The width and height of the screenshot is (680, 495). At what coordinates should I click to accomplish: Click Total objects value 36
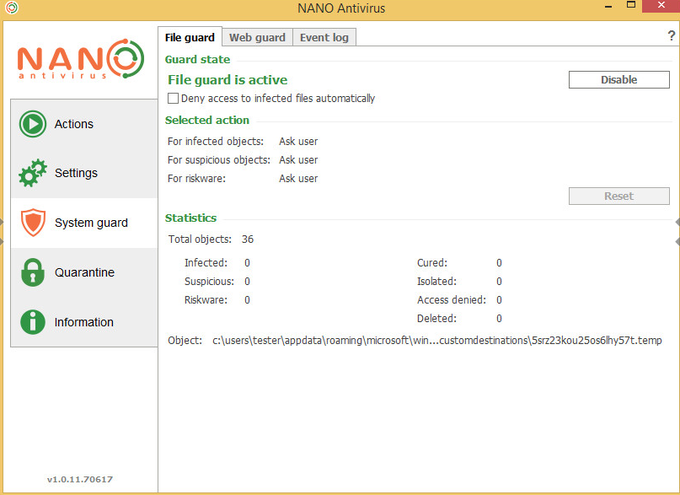[248, 239]
